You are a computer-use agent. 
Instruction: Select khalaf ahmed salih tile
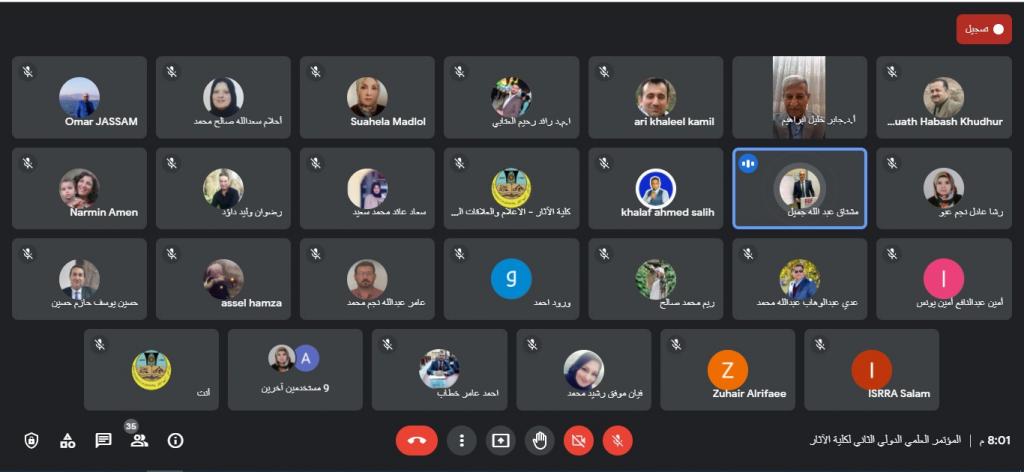[x=656, y=188]
